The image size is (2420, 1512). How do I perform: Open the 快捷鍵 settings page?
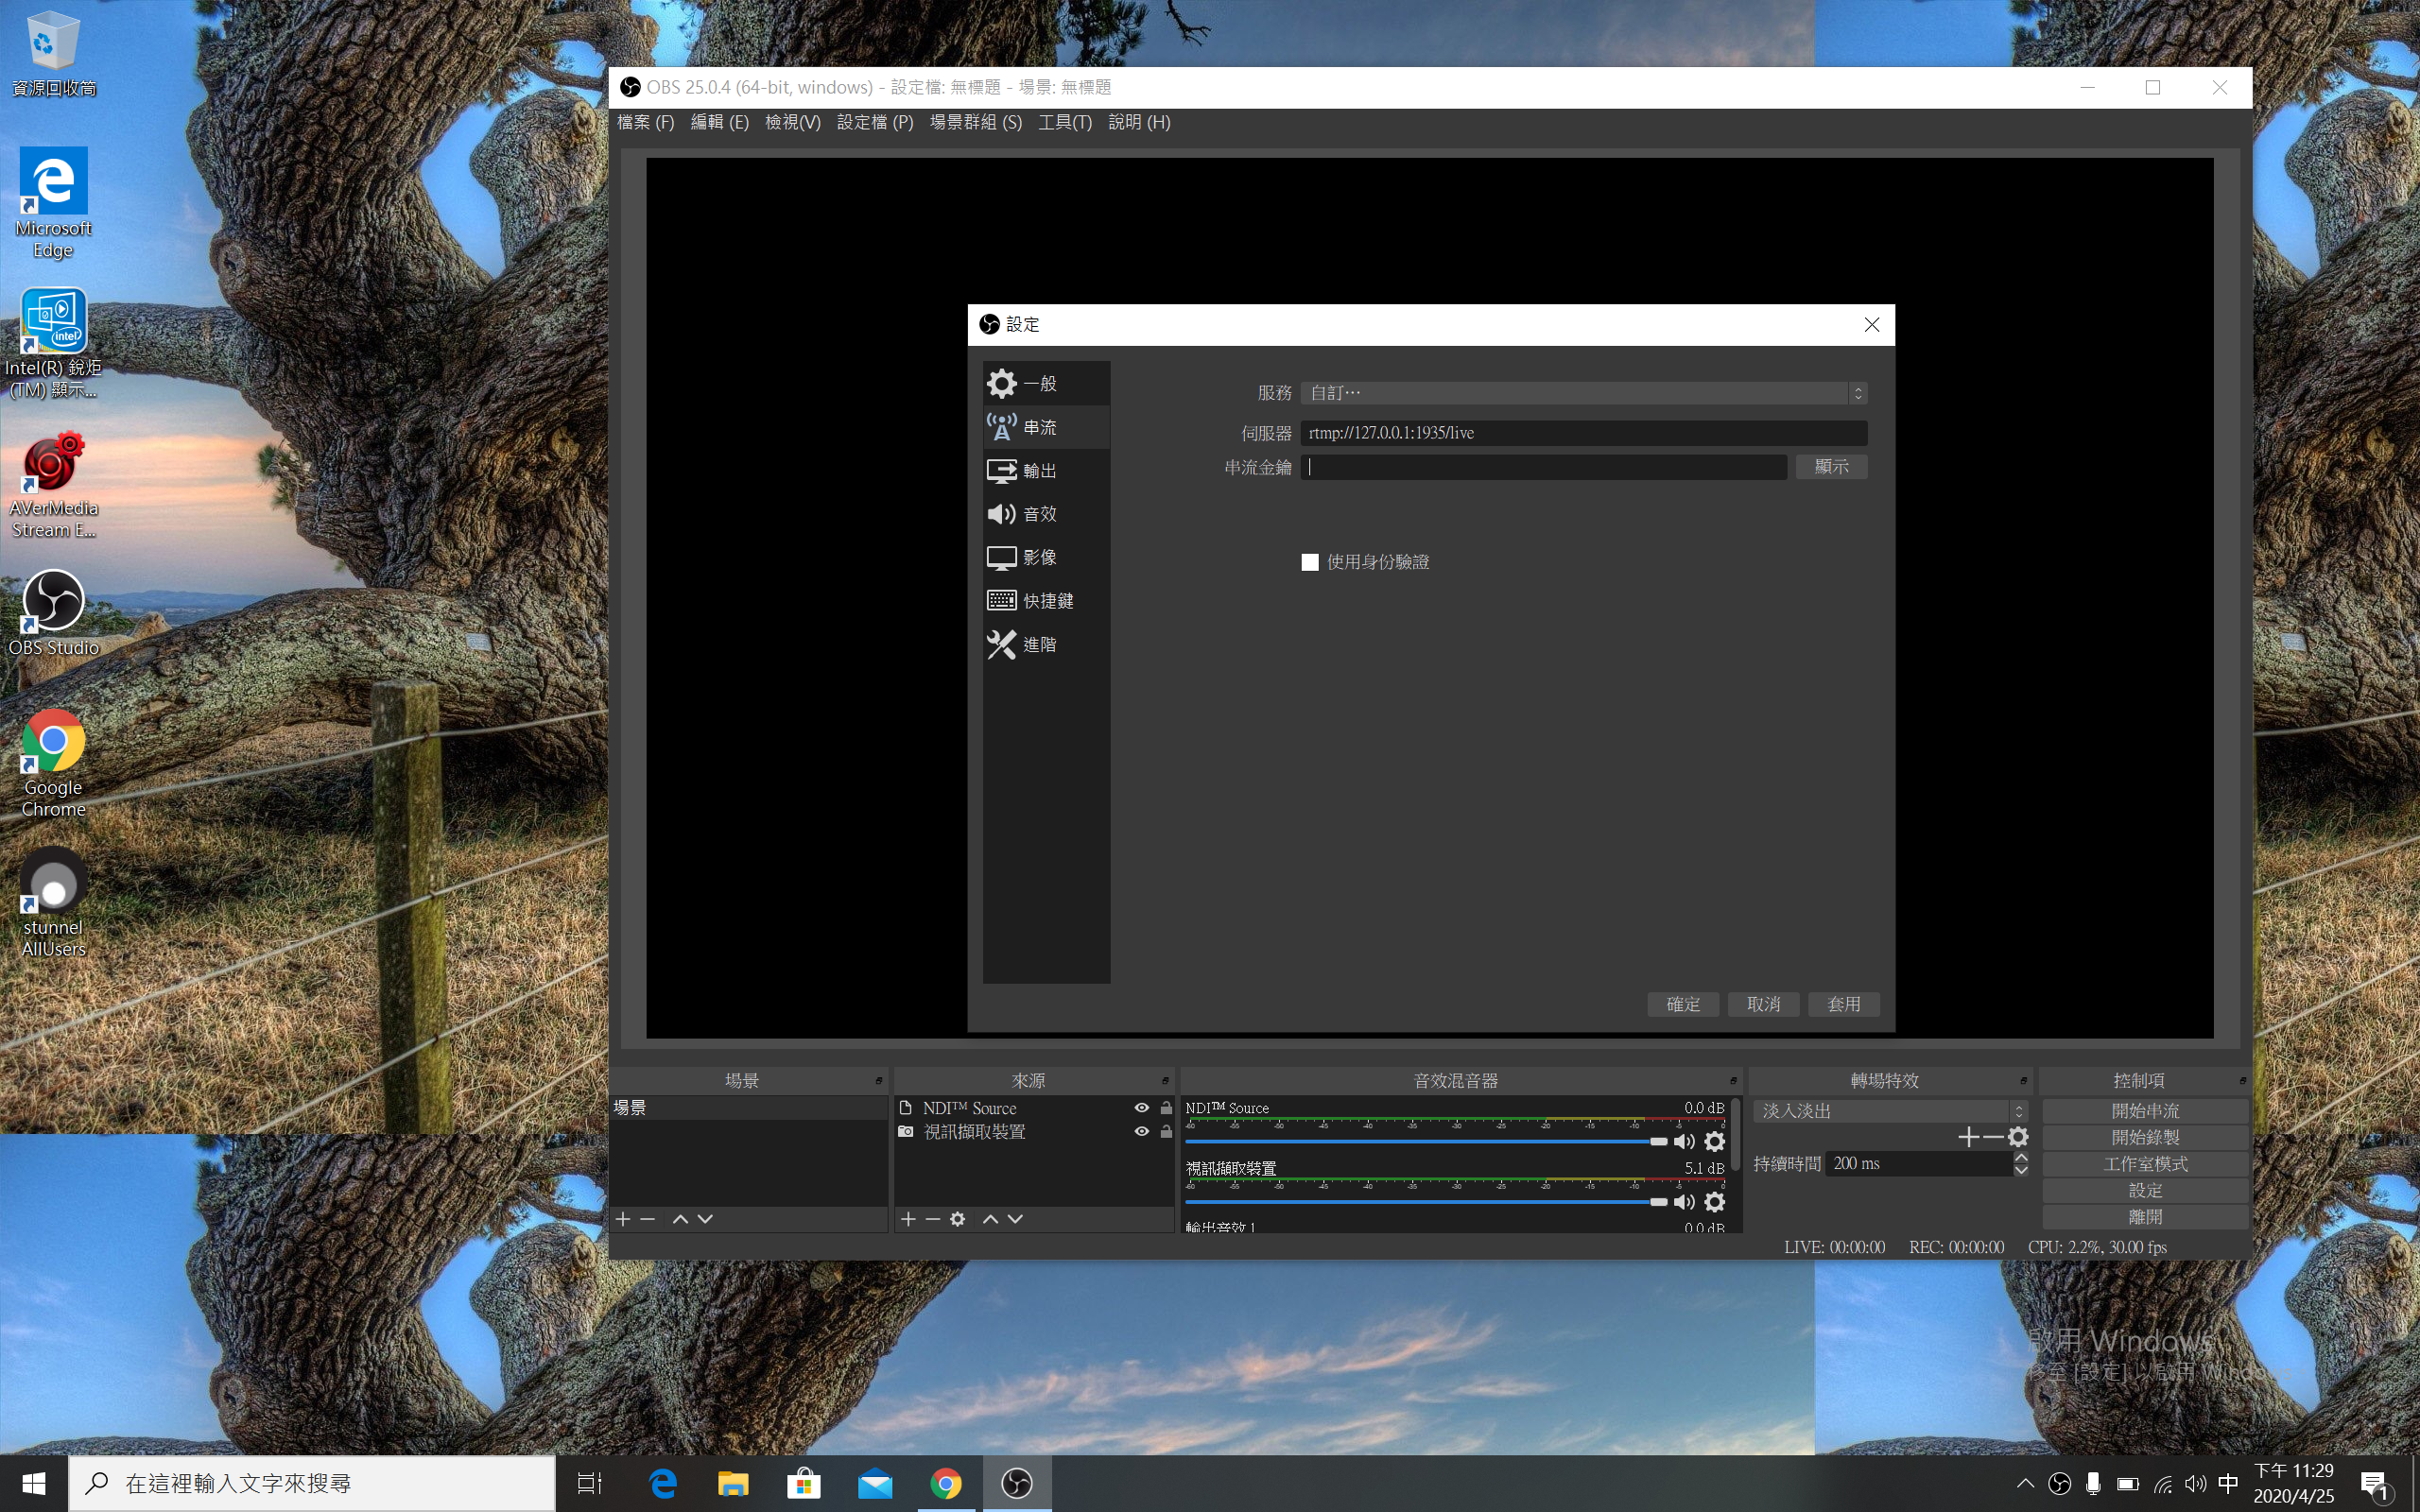click(x=1046, y=601)
